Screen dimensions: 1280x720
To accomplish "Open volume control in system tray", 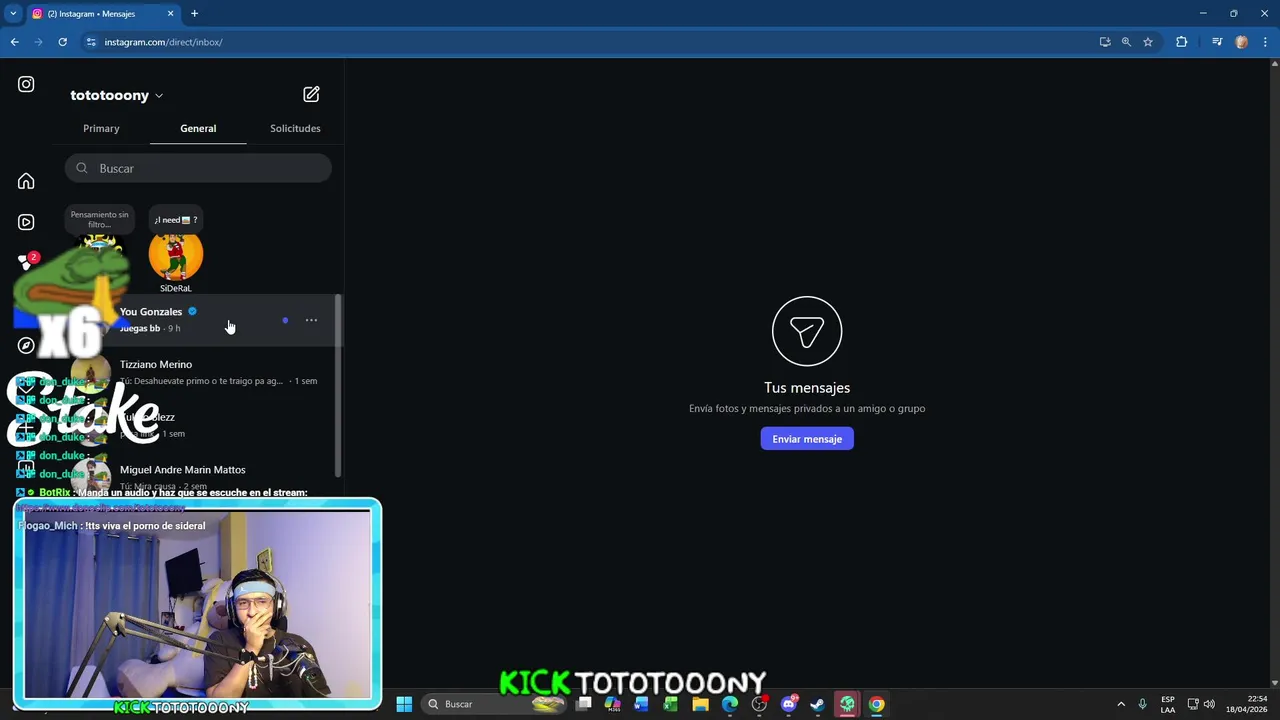I will click(x=1209, y=704).
